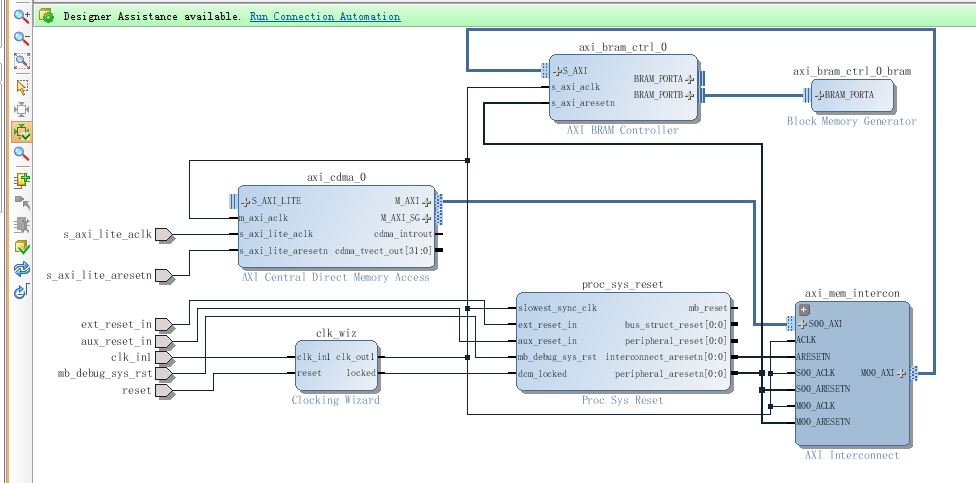976x483 pixels.
Task: Select the ext_reset_in external port
Action: coord(164,325)
